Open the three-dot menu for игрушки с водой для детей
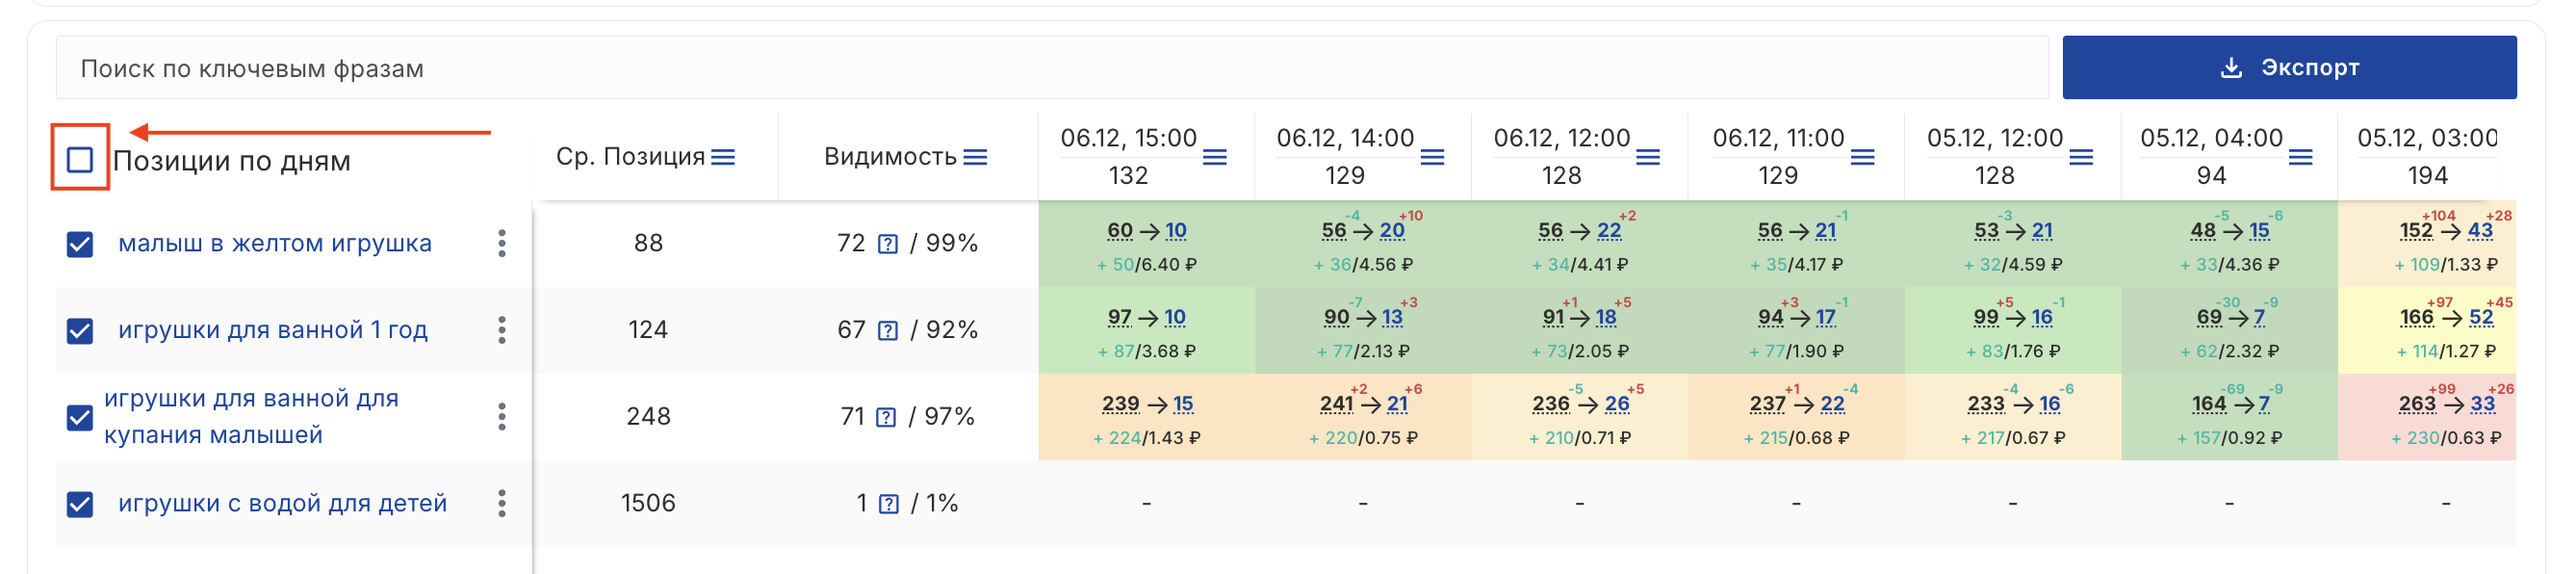 tap(502, 503)
